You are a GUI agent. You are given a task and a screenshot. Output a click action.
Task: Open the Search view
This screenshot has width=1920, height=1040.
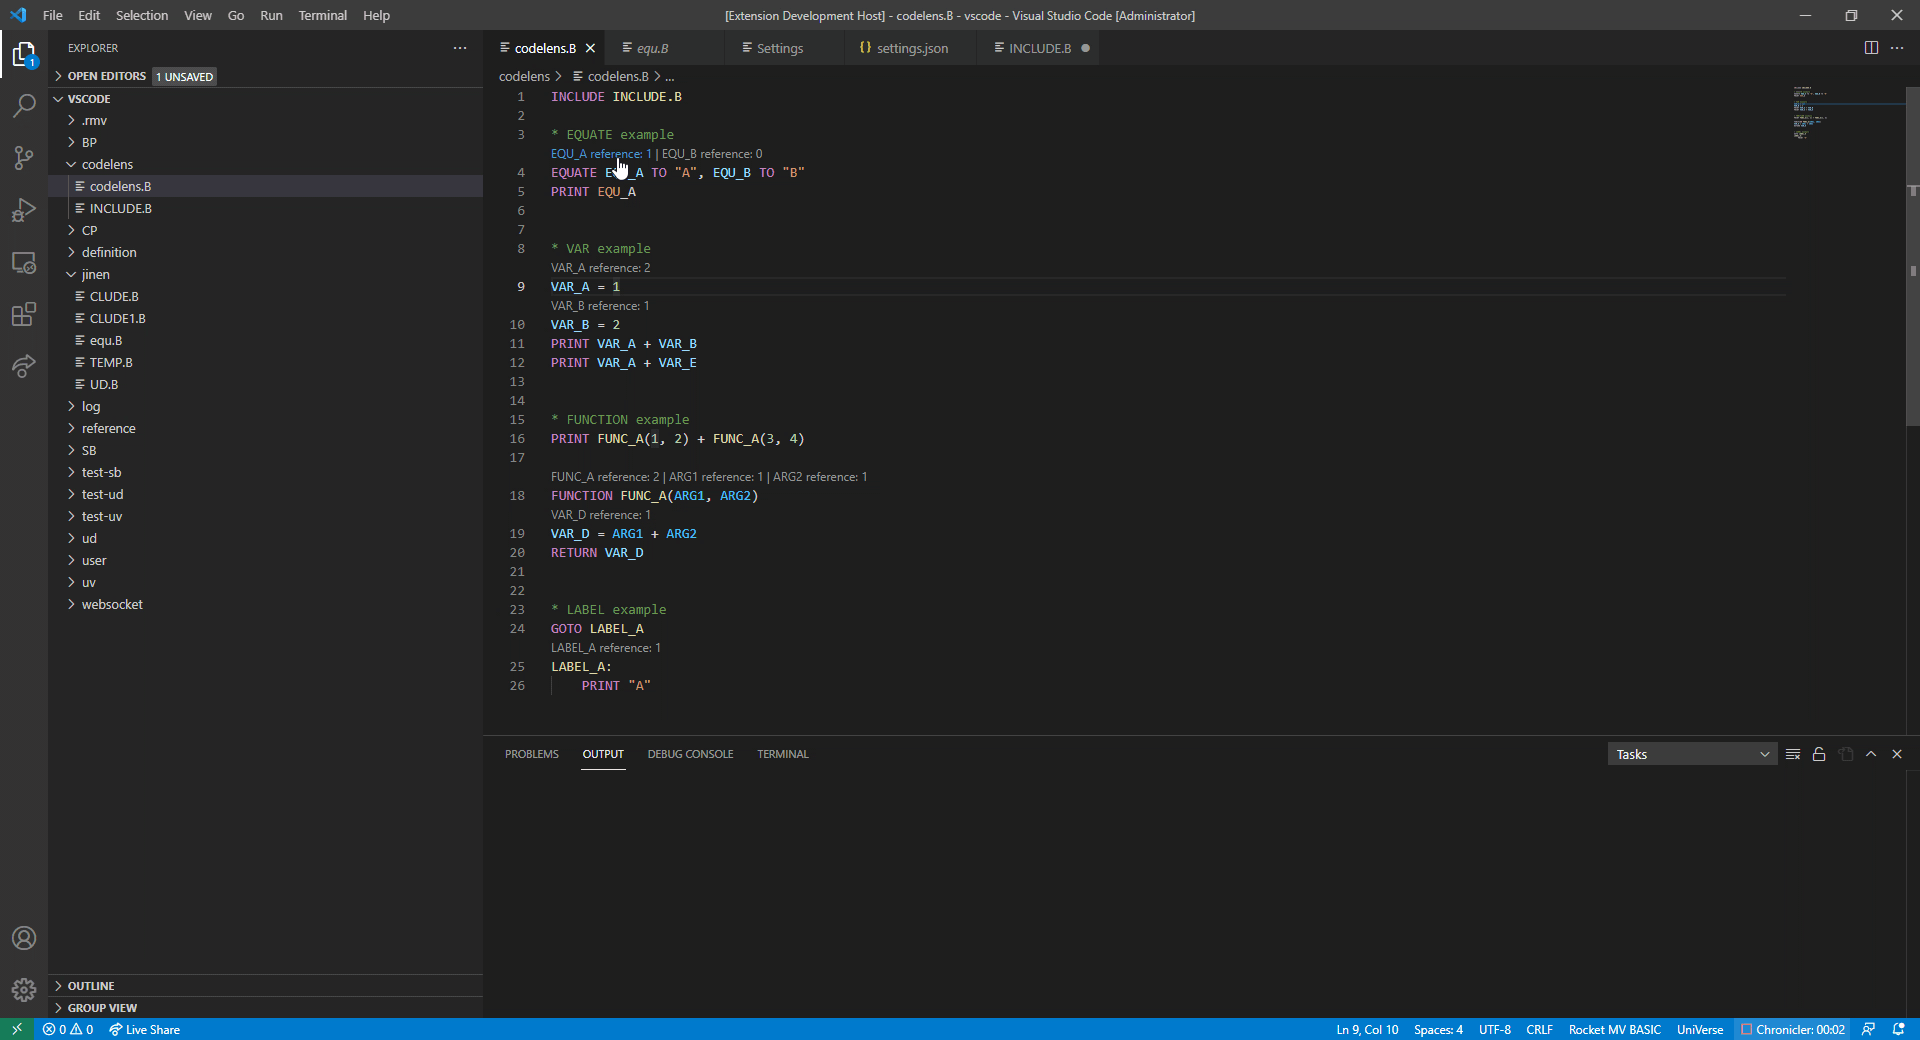tap(23, 106)
